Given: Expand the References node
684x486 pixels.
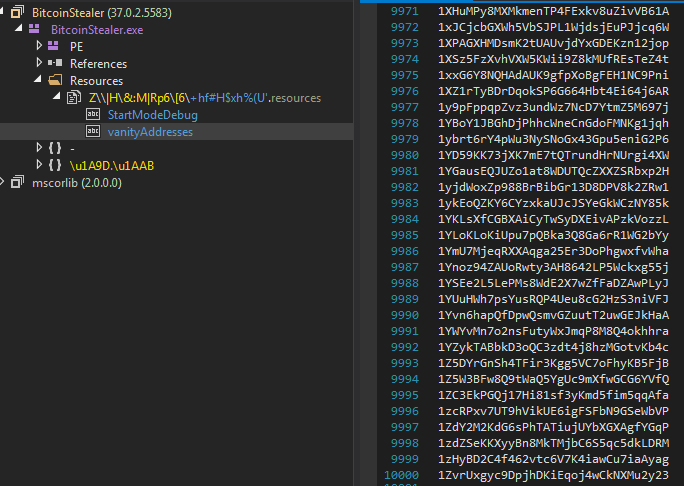Looking at the screenshot, I should point(39,62).
